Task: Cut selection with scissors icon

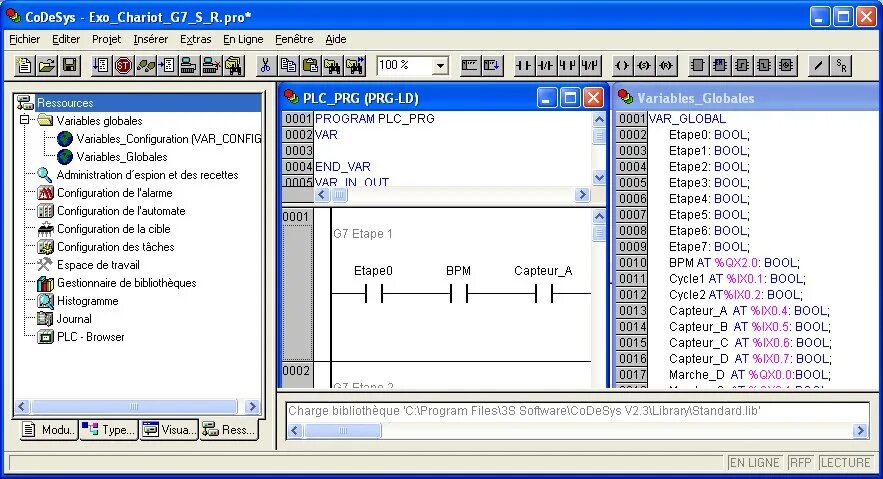Action: click(x=265, y=66)
